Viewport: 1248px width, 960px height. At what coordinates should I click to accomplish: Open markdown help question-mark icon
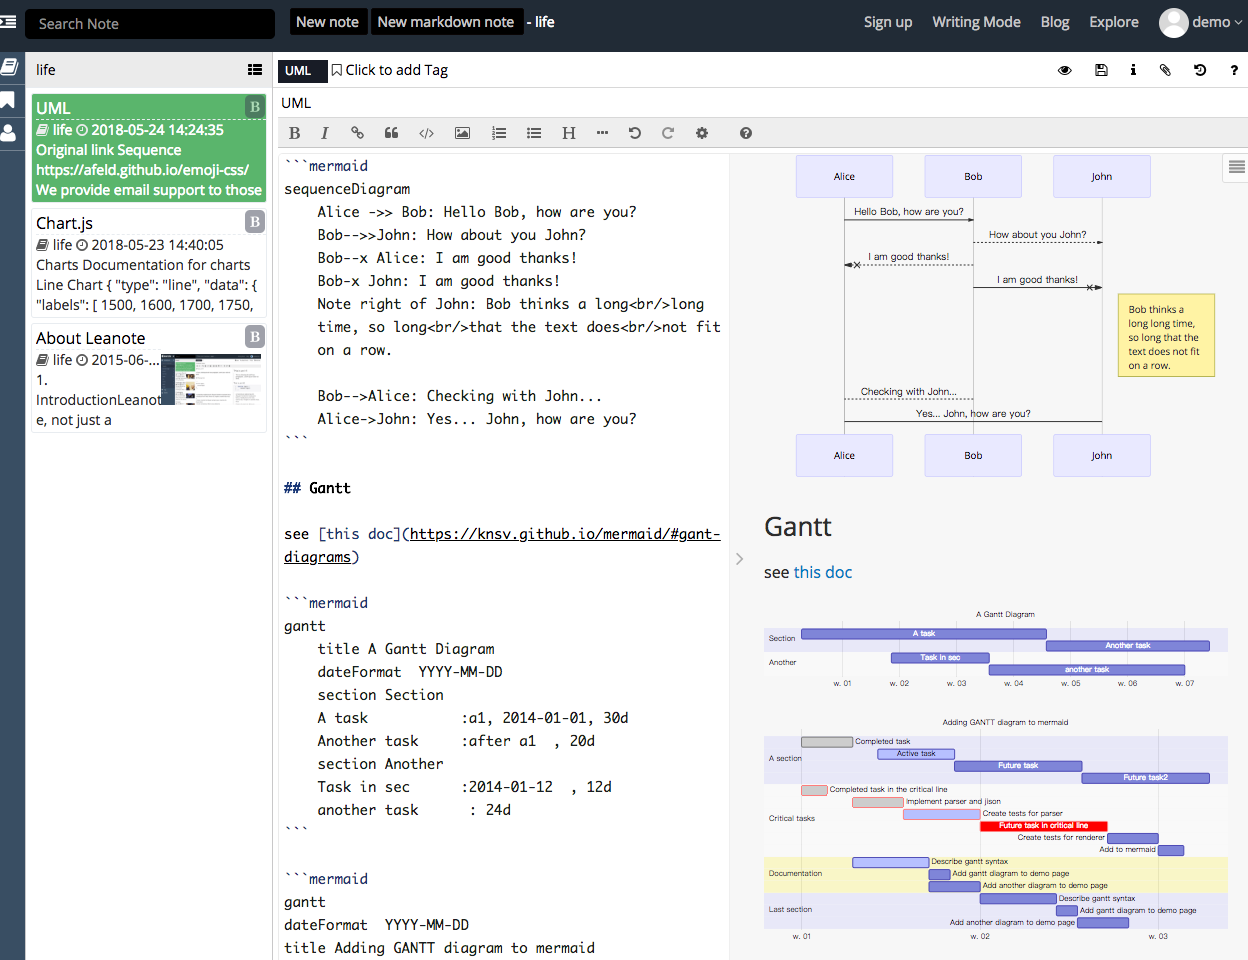[746, 133]
